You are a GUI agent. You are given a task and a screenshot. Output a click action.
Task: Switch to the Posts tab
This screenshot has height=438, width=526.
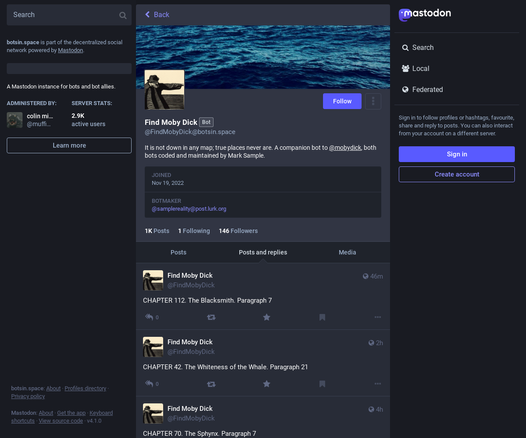click(178, 252)
